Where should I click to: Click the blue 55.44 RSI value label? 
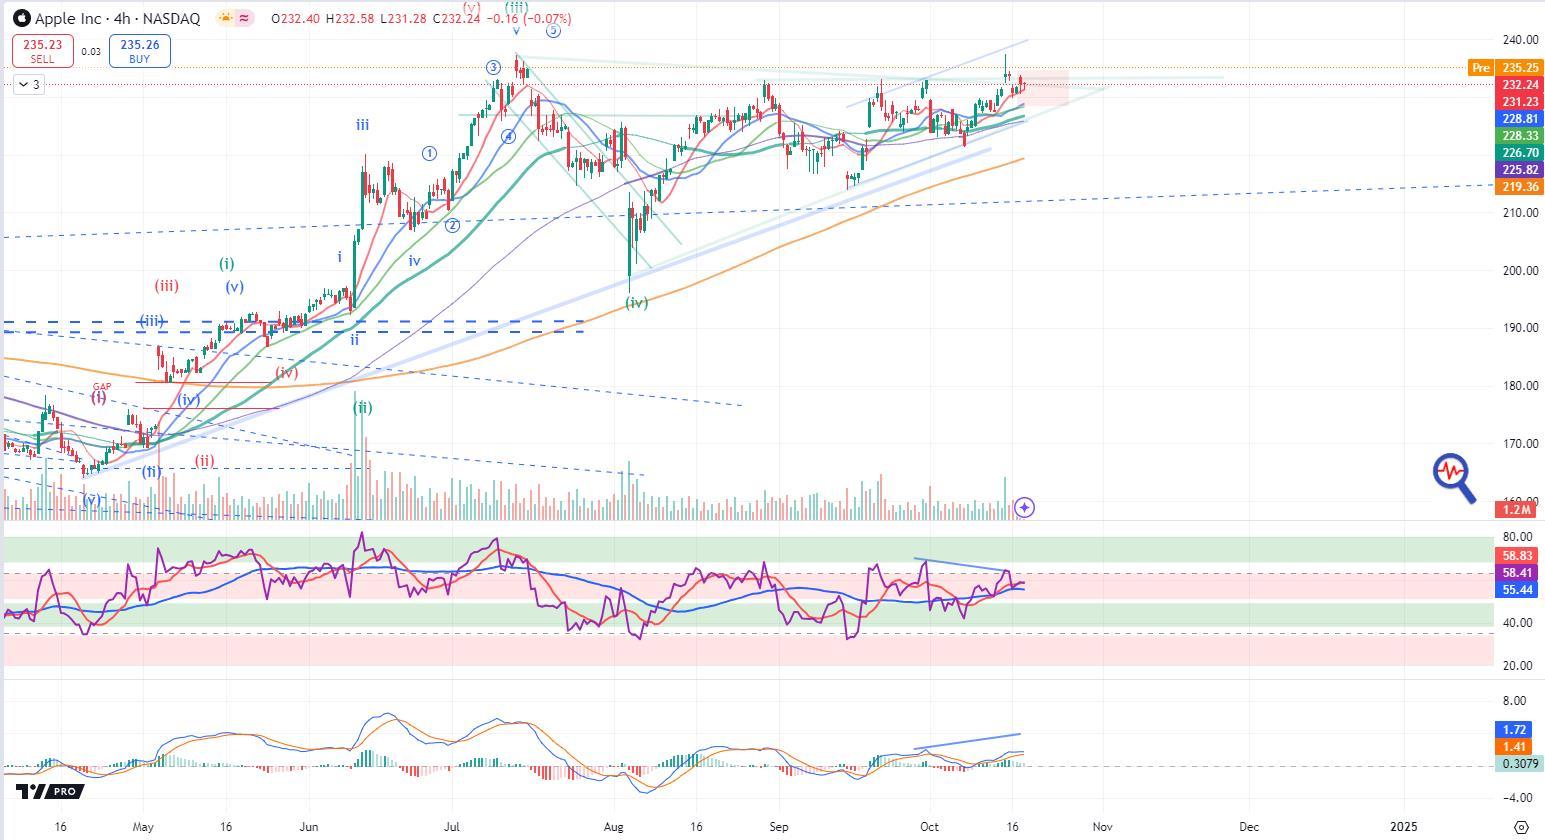1517,590
